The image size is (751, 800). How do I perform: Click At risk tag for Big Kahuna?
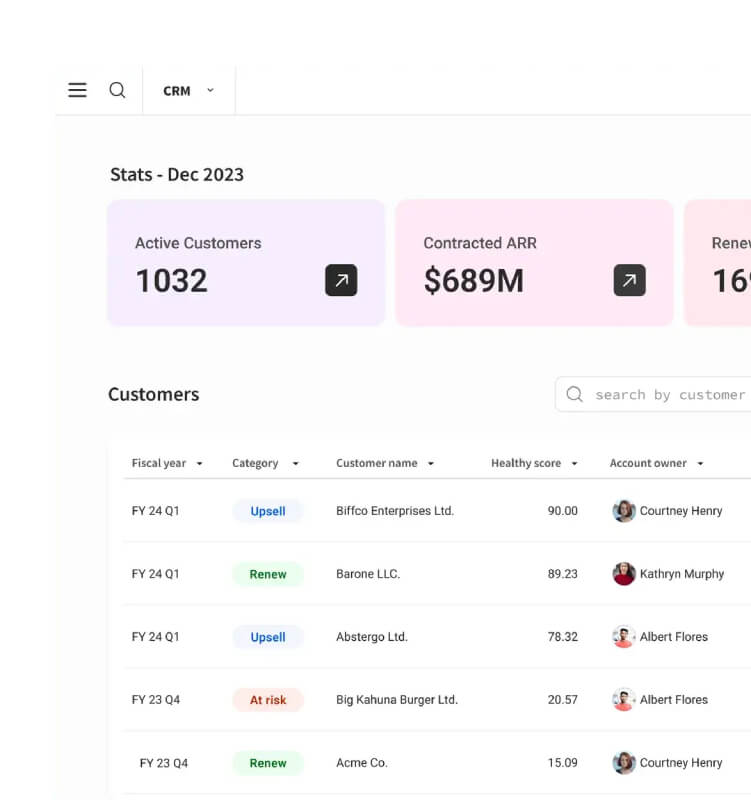(x=268, y=700)
